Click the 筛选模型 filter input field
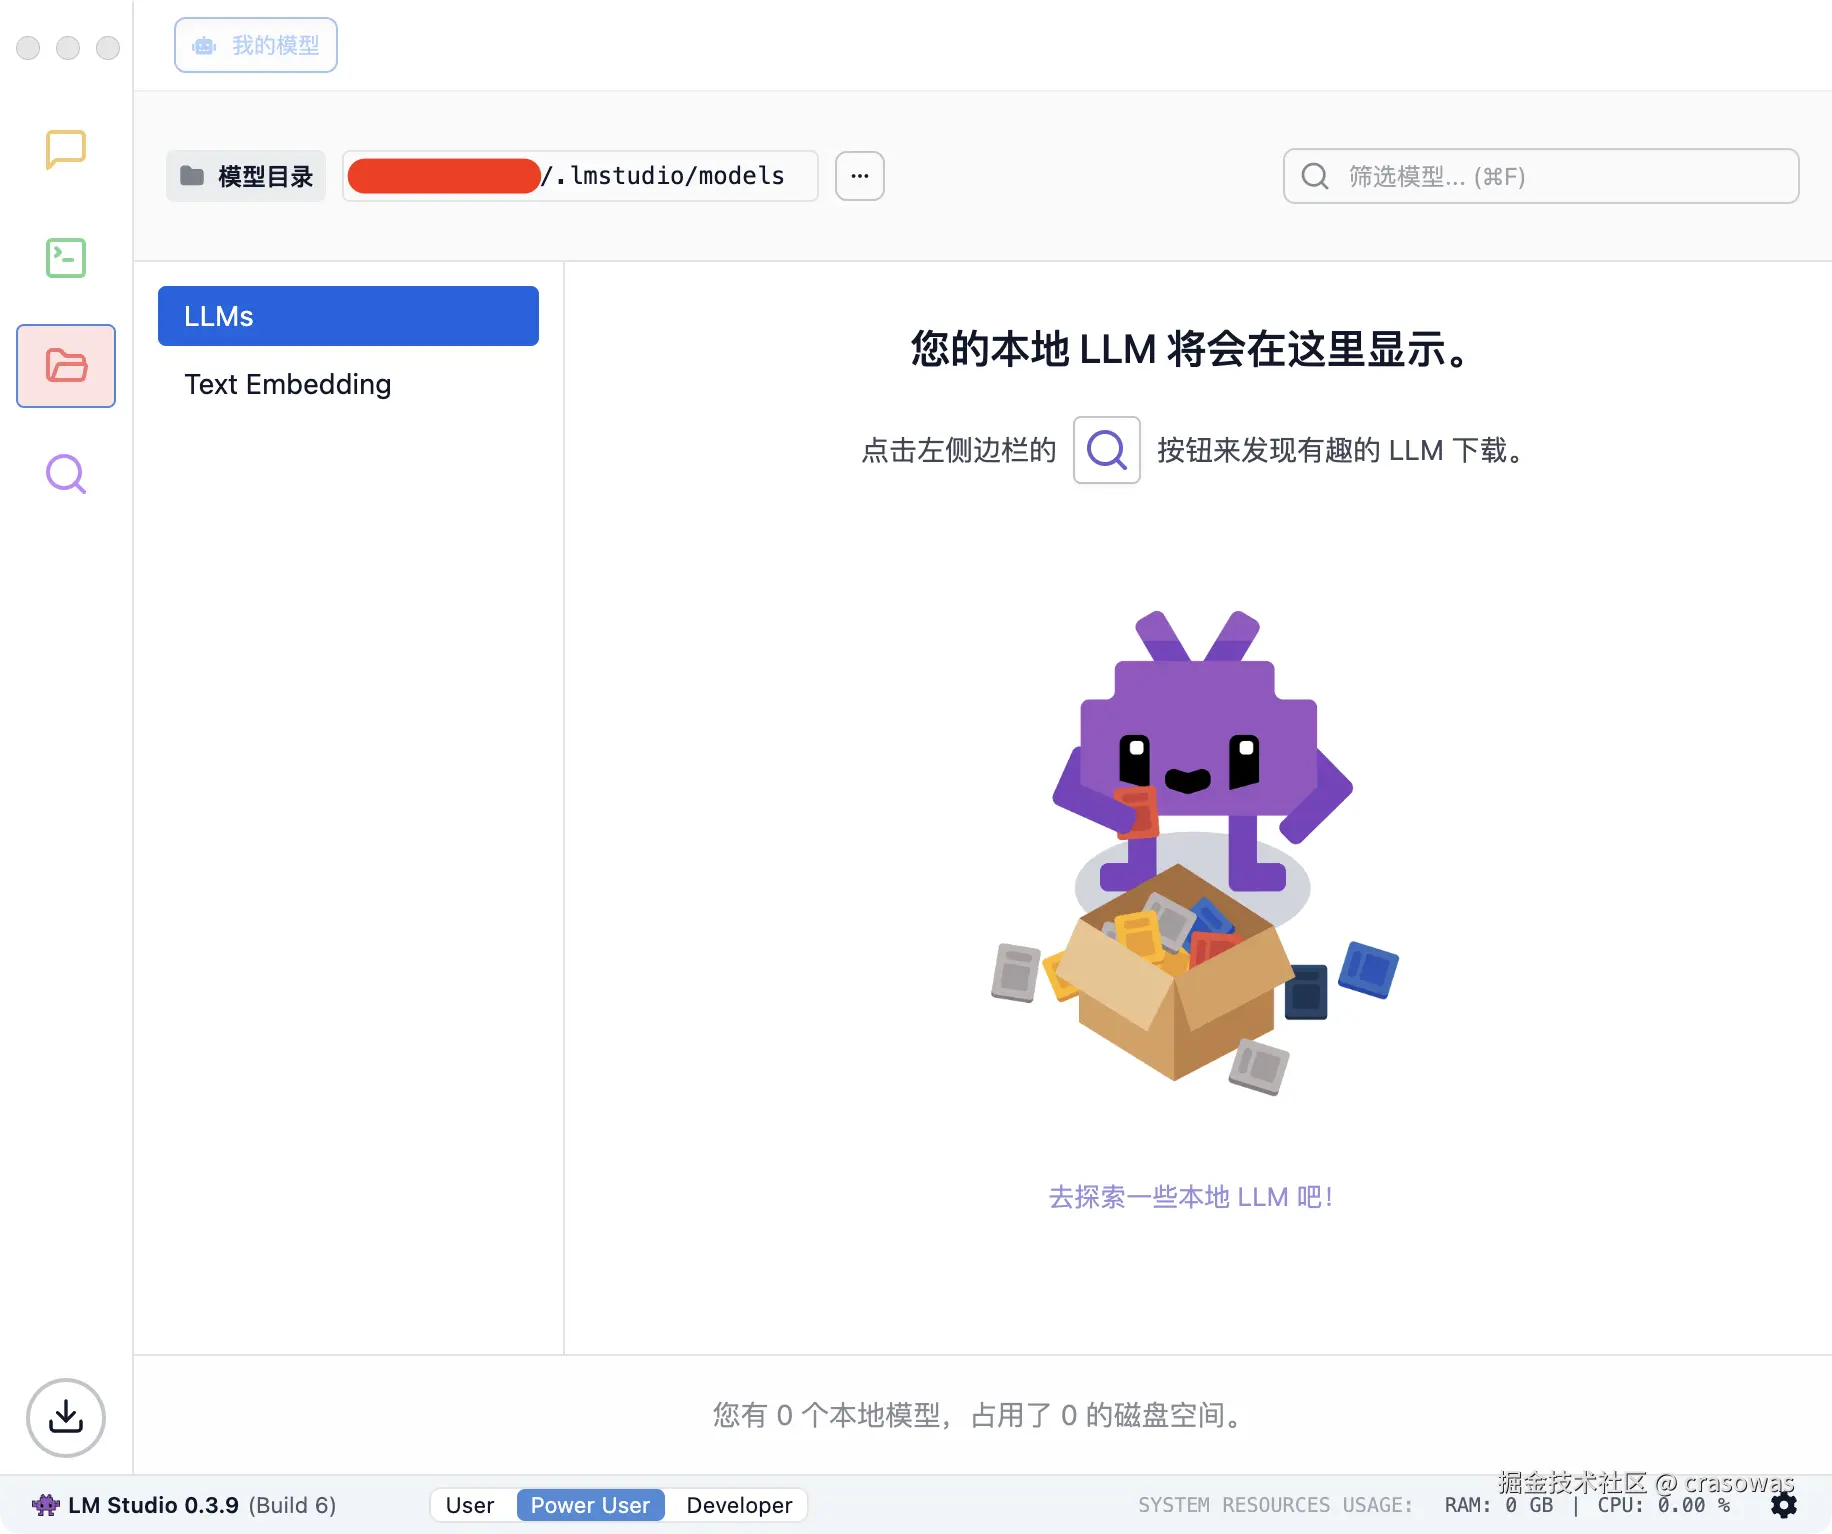The width and height of the screenshot is (1832, 1534). coord(1540,176)
